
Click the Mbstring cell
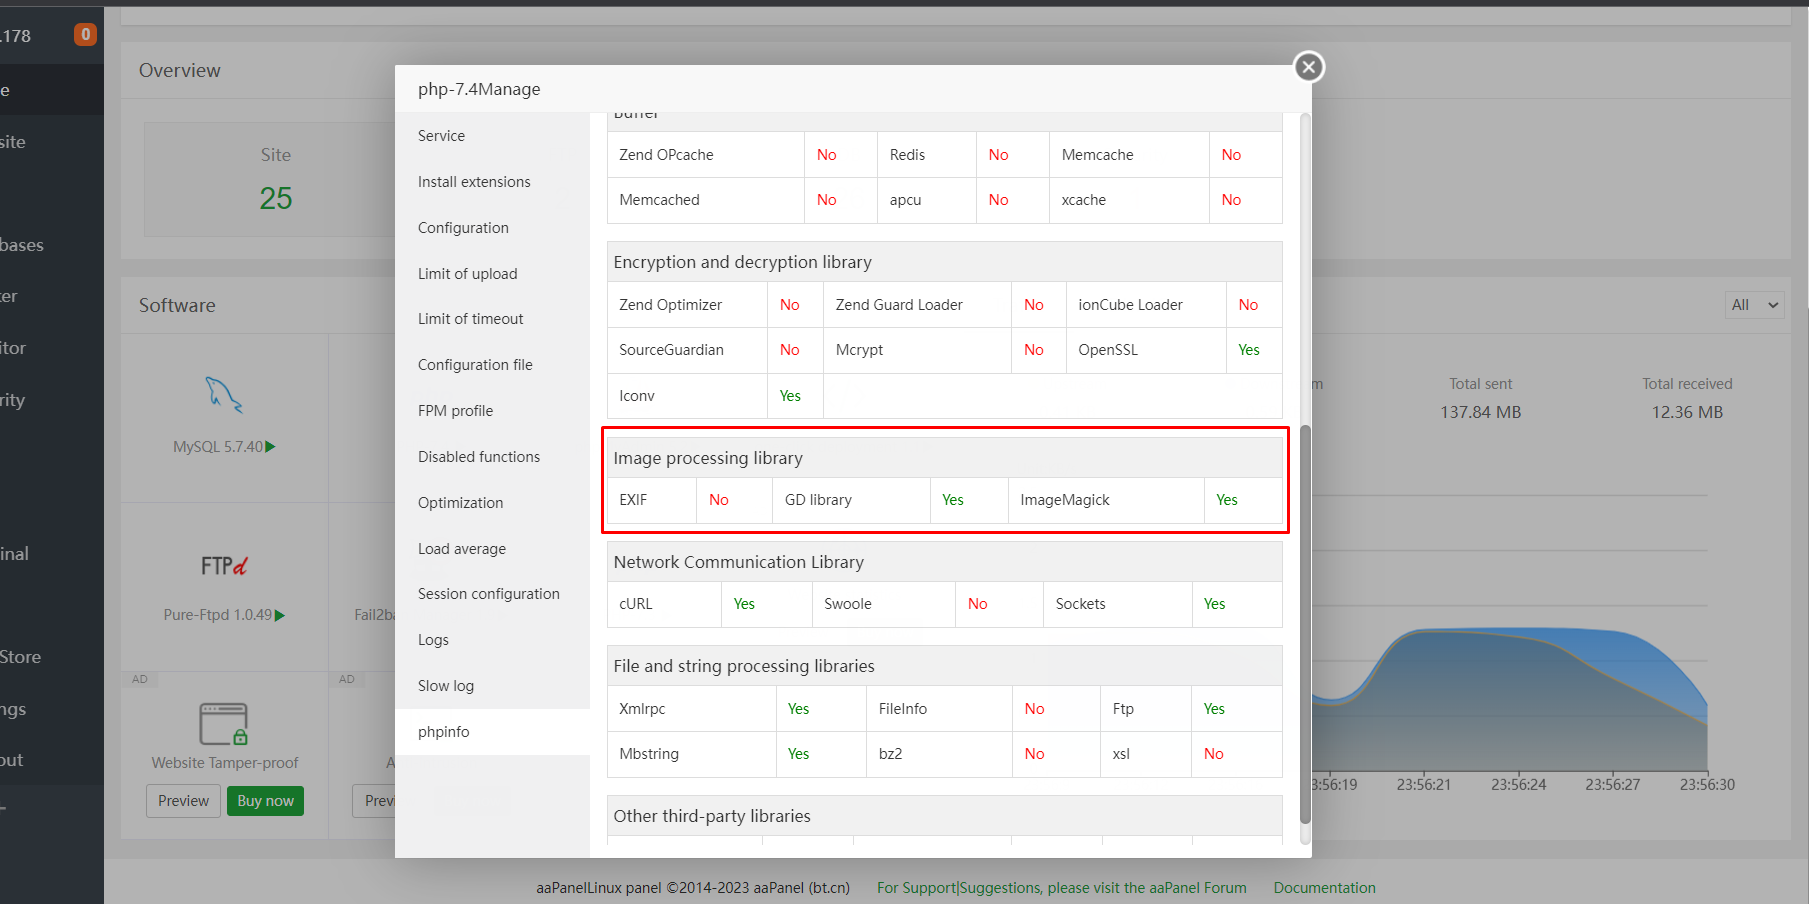(x=692, y=754)
